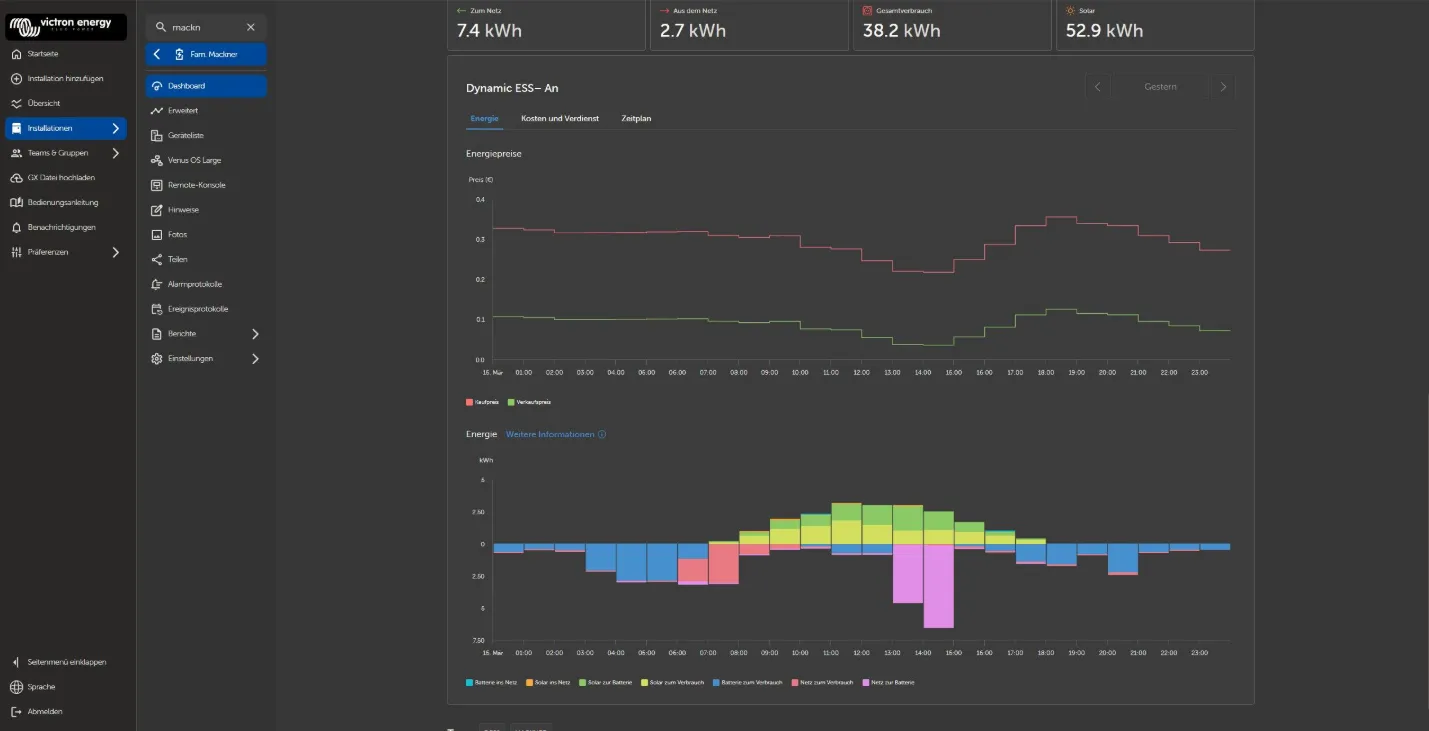The image size is (1429, 731).
Task: Expand the Berichte submenu chevron
Action: (255, 334)
